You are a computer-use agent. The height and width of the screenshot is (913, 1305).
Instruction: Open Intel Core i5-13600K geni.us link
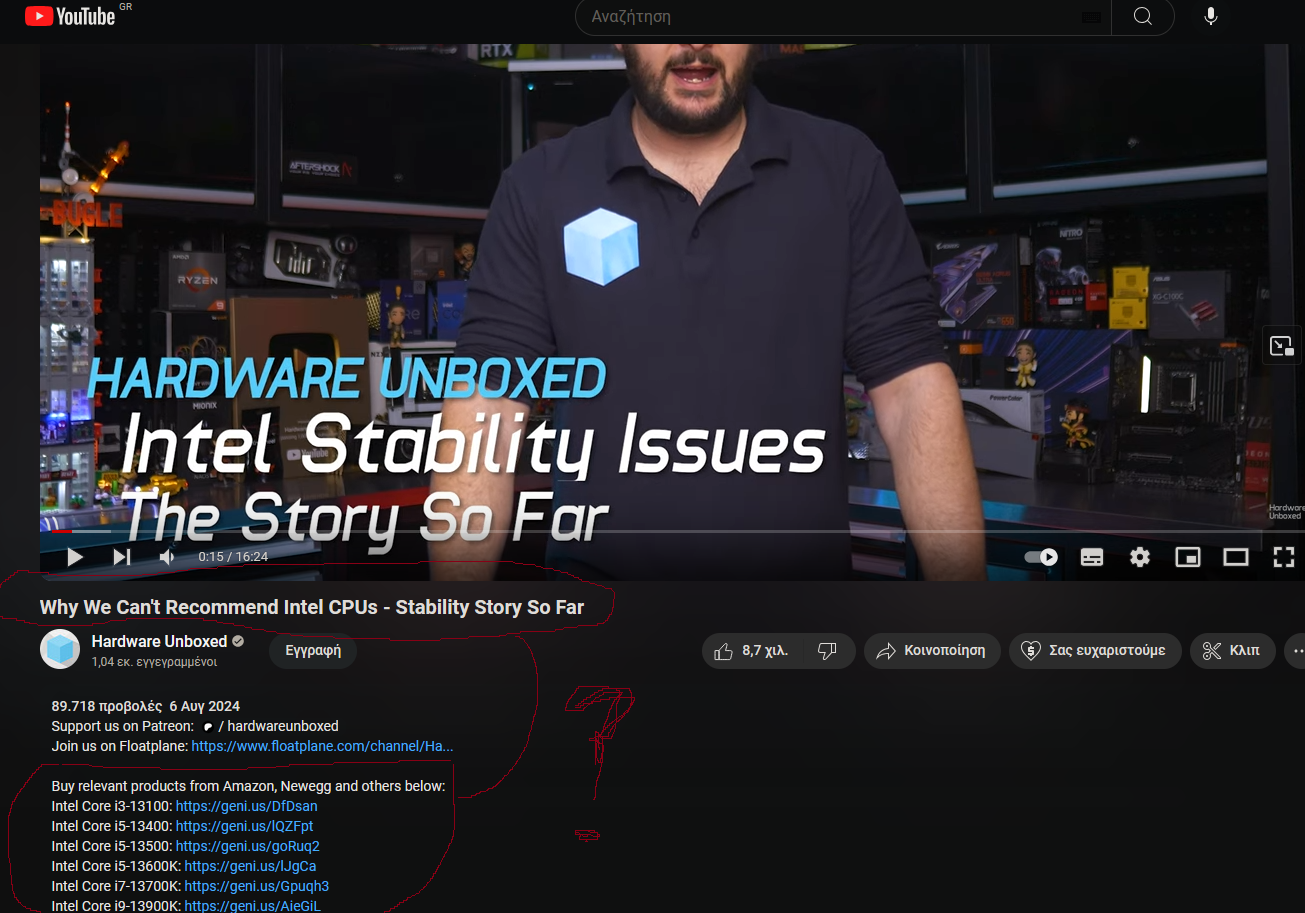[x=250, y=866]
